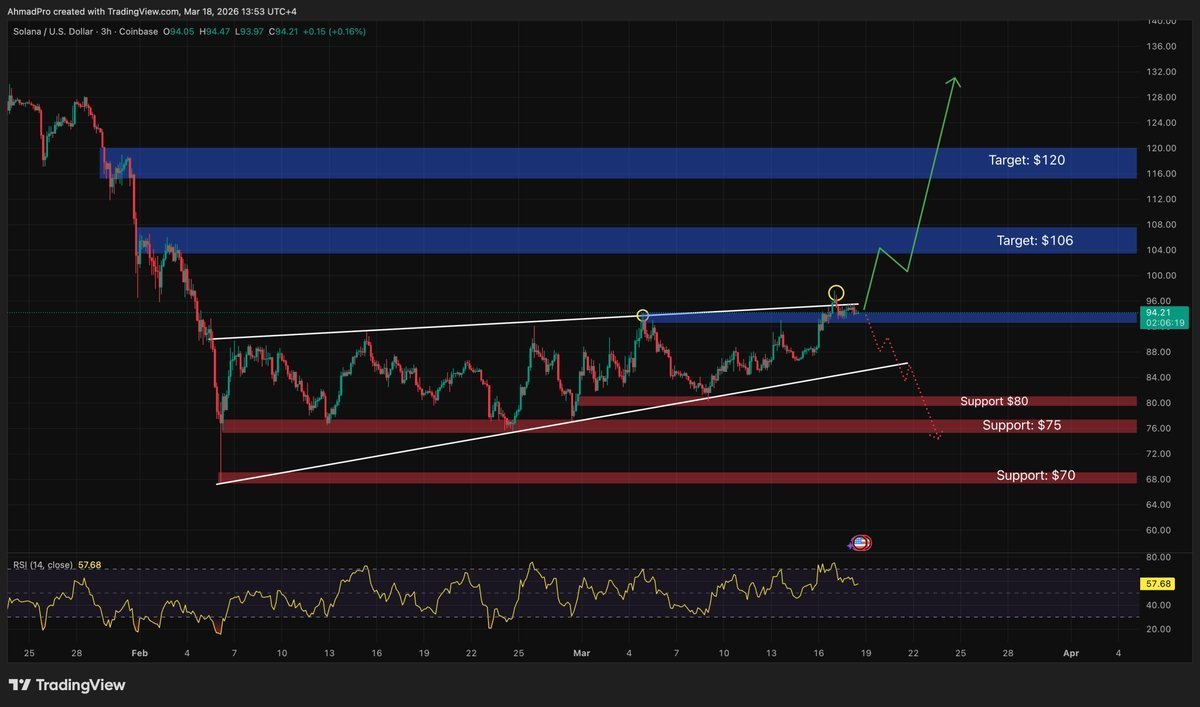The width and height of the screenshot is (1200, 707).
Task: Click the US flag economic event icon
Action: (x=860, y=543)
